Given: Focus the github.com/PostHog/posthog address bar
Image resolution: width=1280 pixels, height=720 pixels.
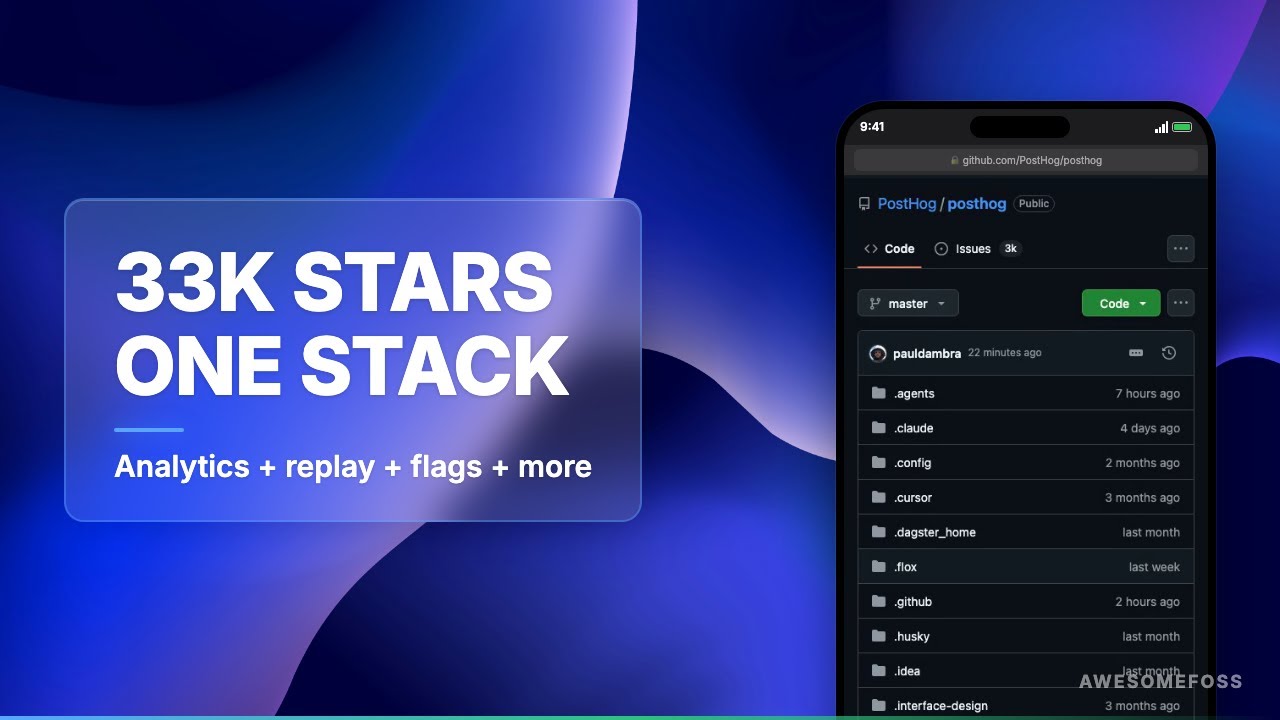Looking at the screenshot, I should click(x=1026, y=160).
